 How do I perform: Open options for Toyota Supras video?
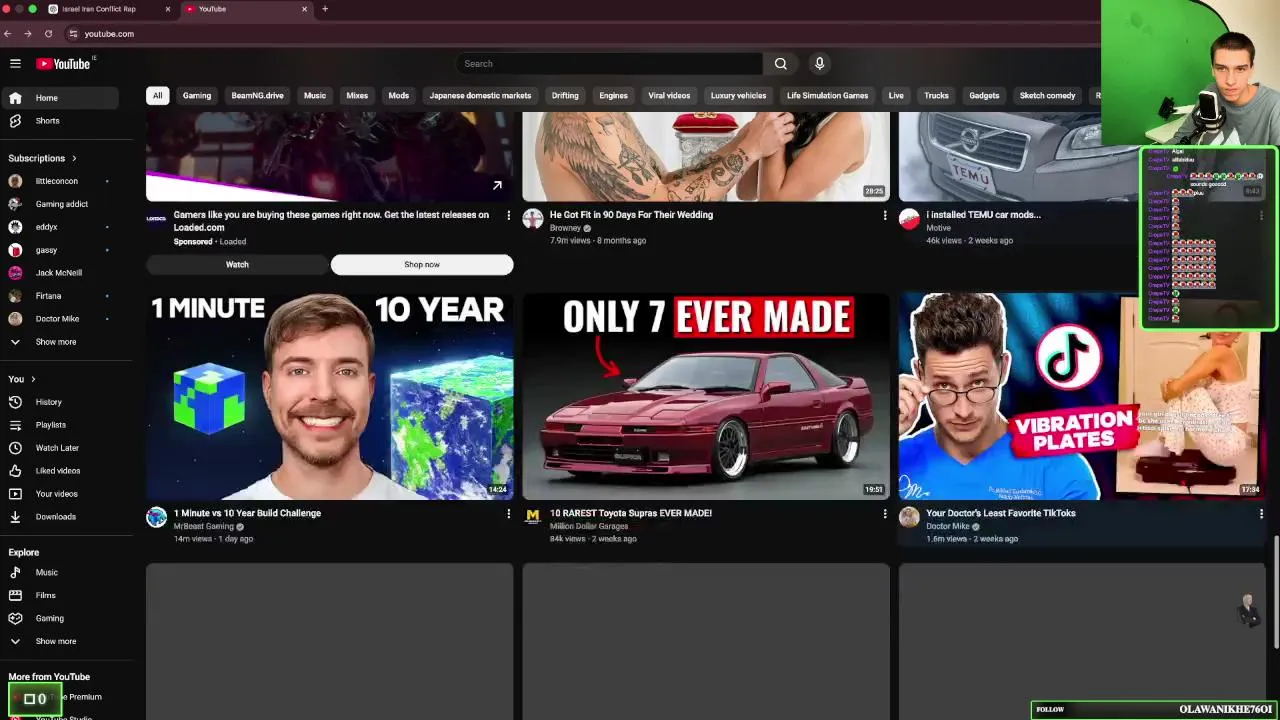click(884, 514)
